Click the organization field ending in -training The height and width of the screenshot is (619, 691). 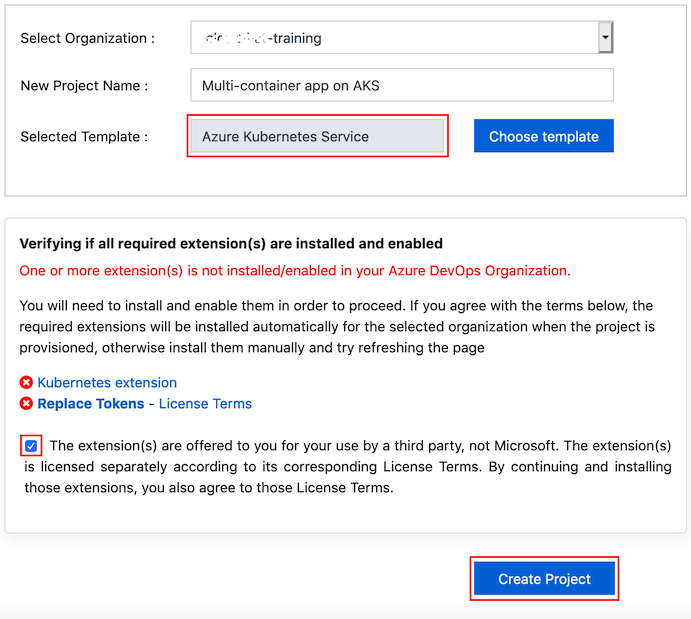[401, 37]
